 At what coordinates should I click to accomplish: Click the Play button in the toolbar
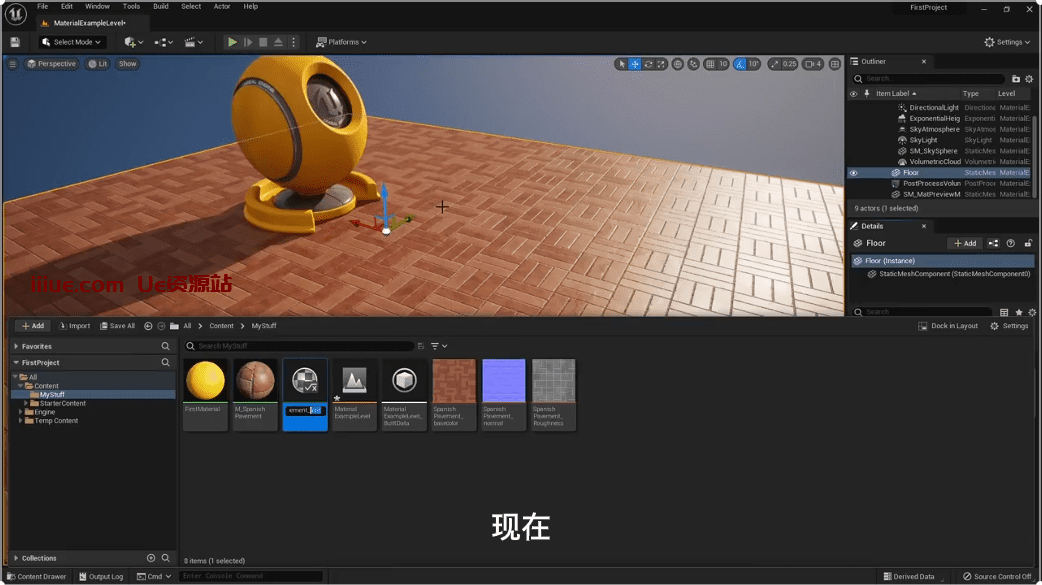(x=232, y=42)
